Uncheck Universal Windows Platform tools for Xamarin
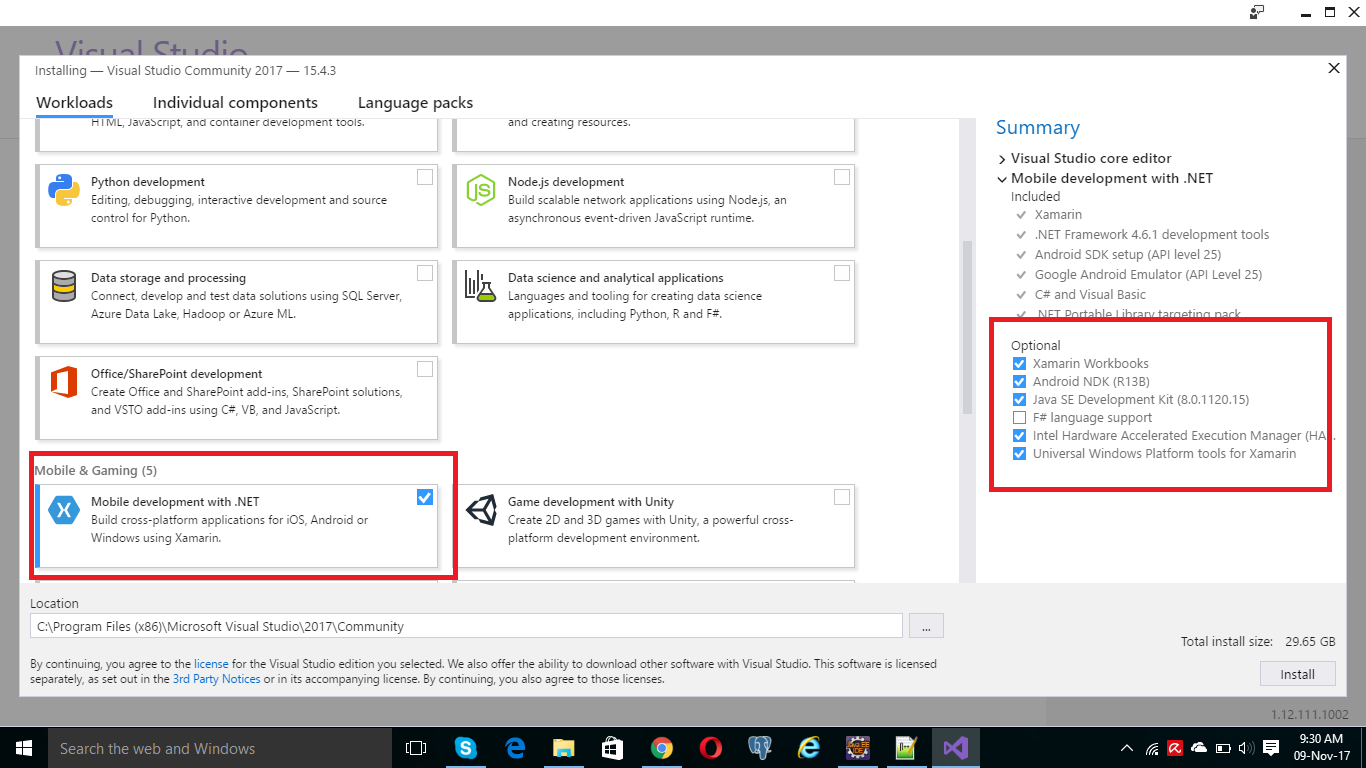1366x768 pixels. pos(1019,453)
